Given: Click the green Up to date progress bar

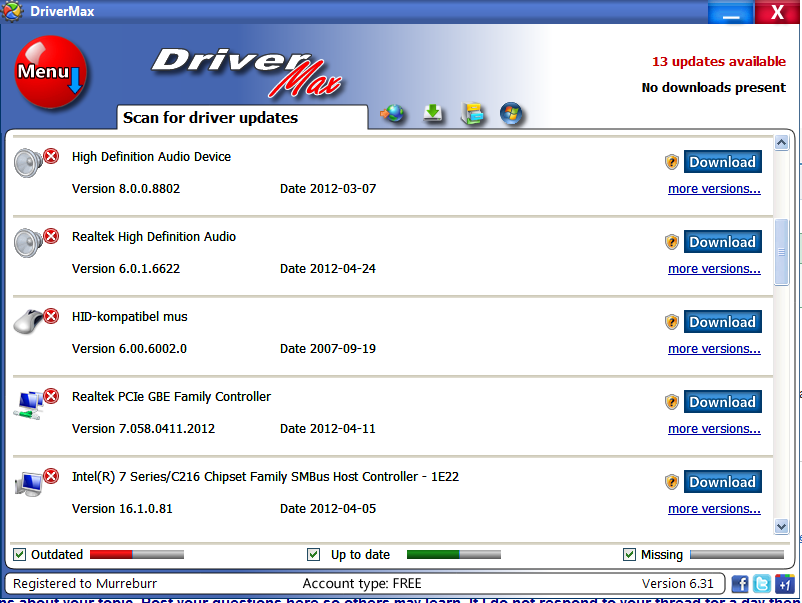Looking at the screenshot, I should 454,554.
